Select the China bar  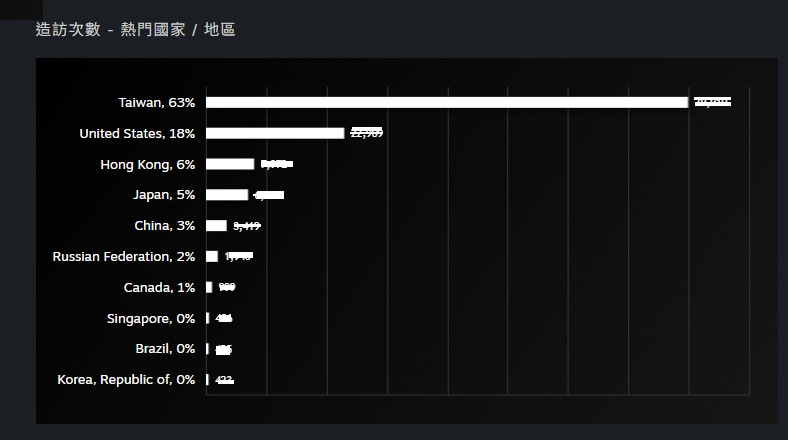pos(217,226)
